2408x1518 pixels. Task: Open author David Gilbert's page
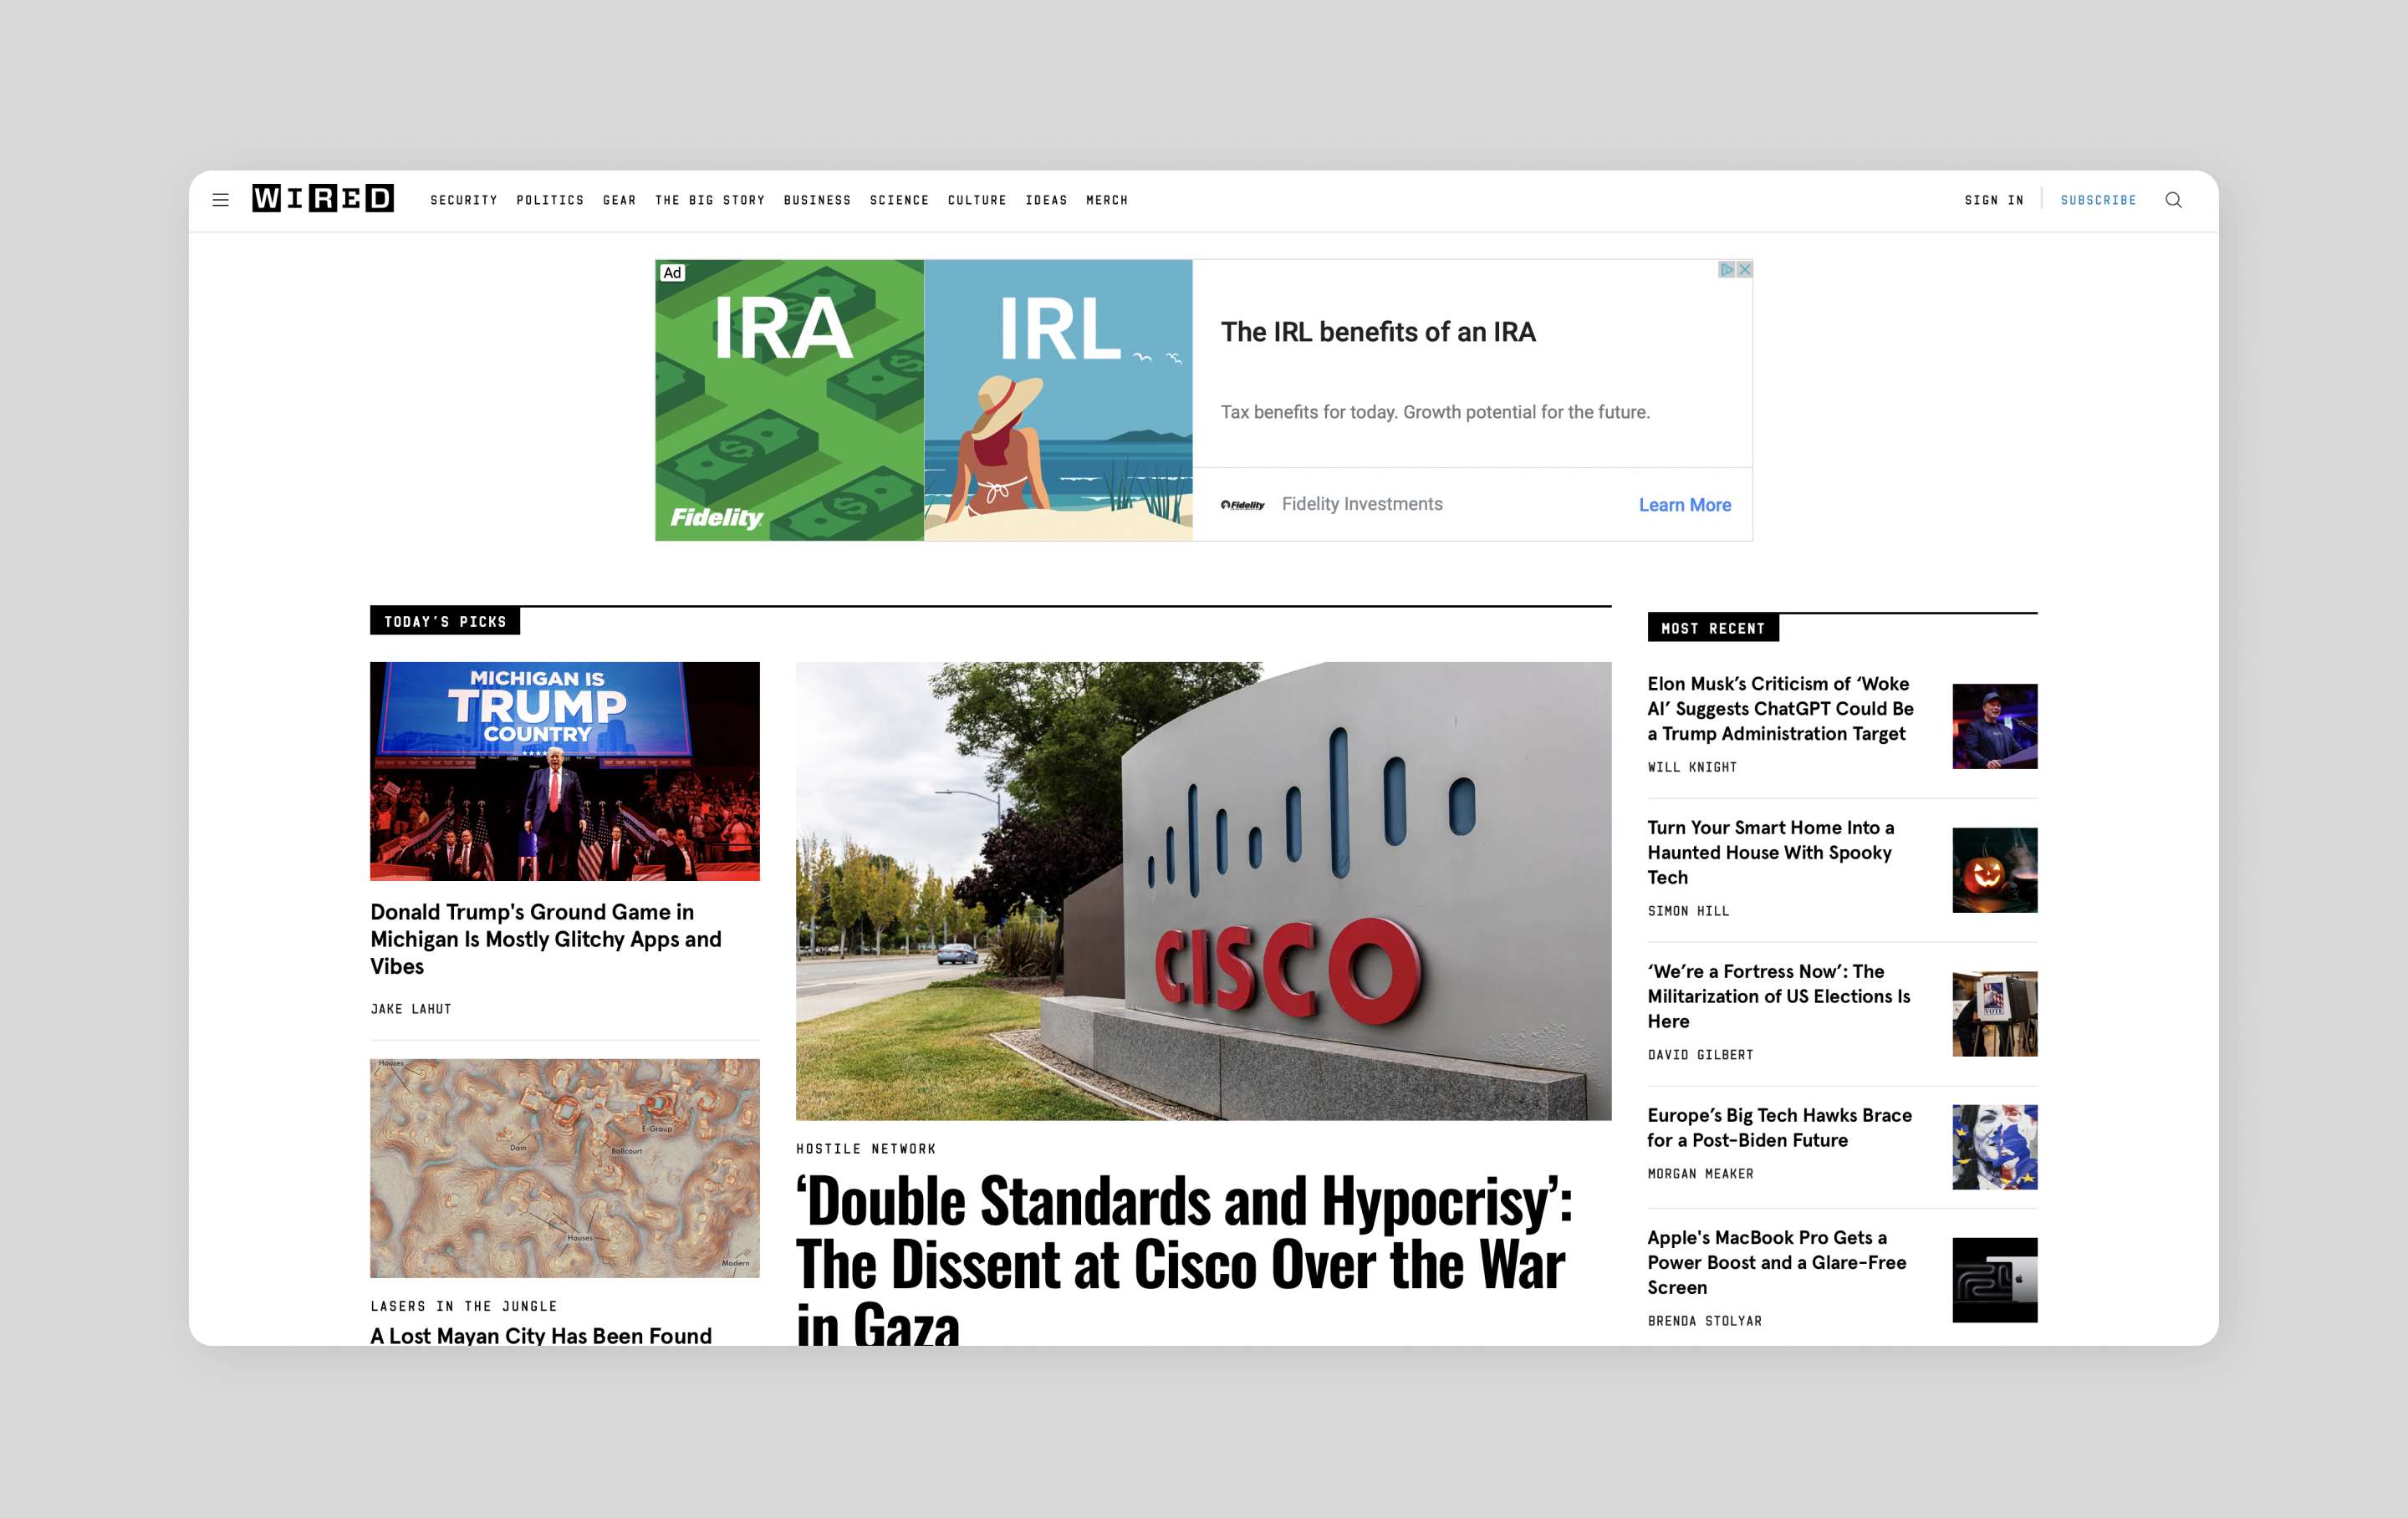click(1700, 1055)
